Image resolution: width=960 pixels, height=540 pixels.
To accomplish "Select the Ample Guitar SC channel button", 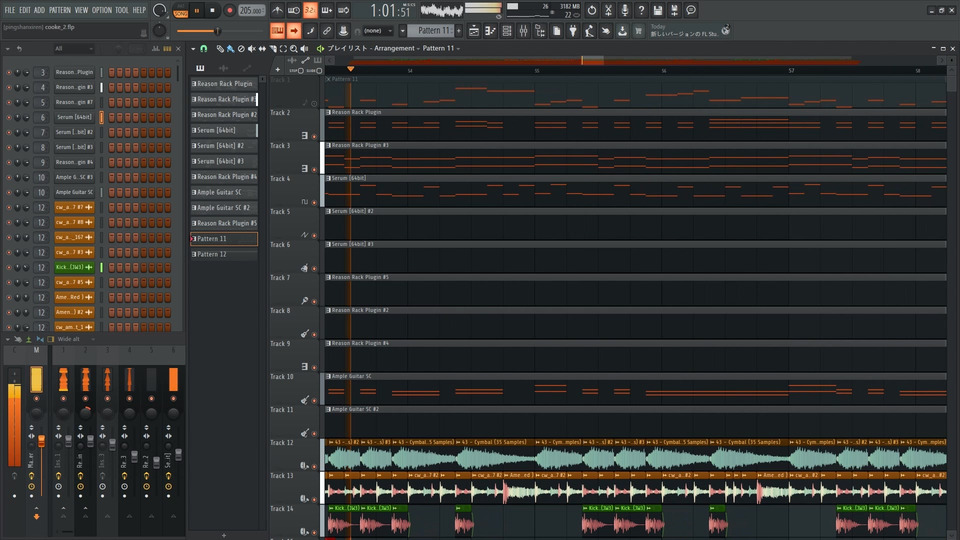I will click(75, 192).
